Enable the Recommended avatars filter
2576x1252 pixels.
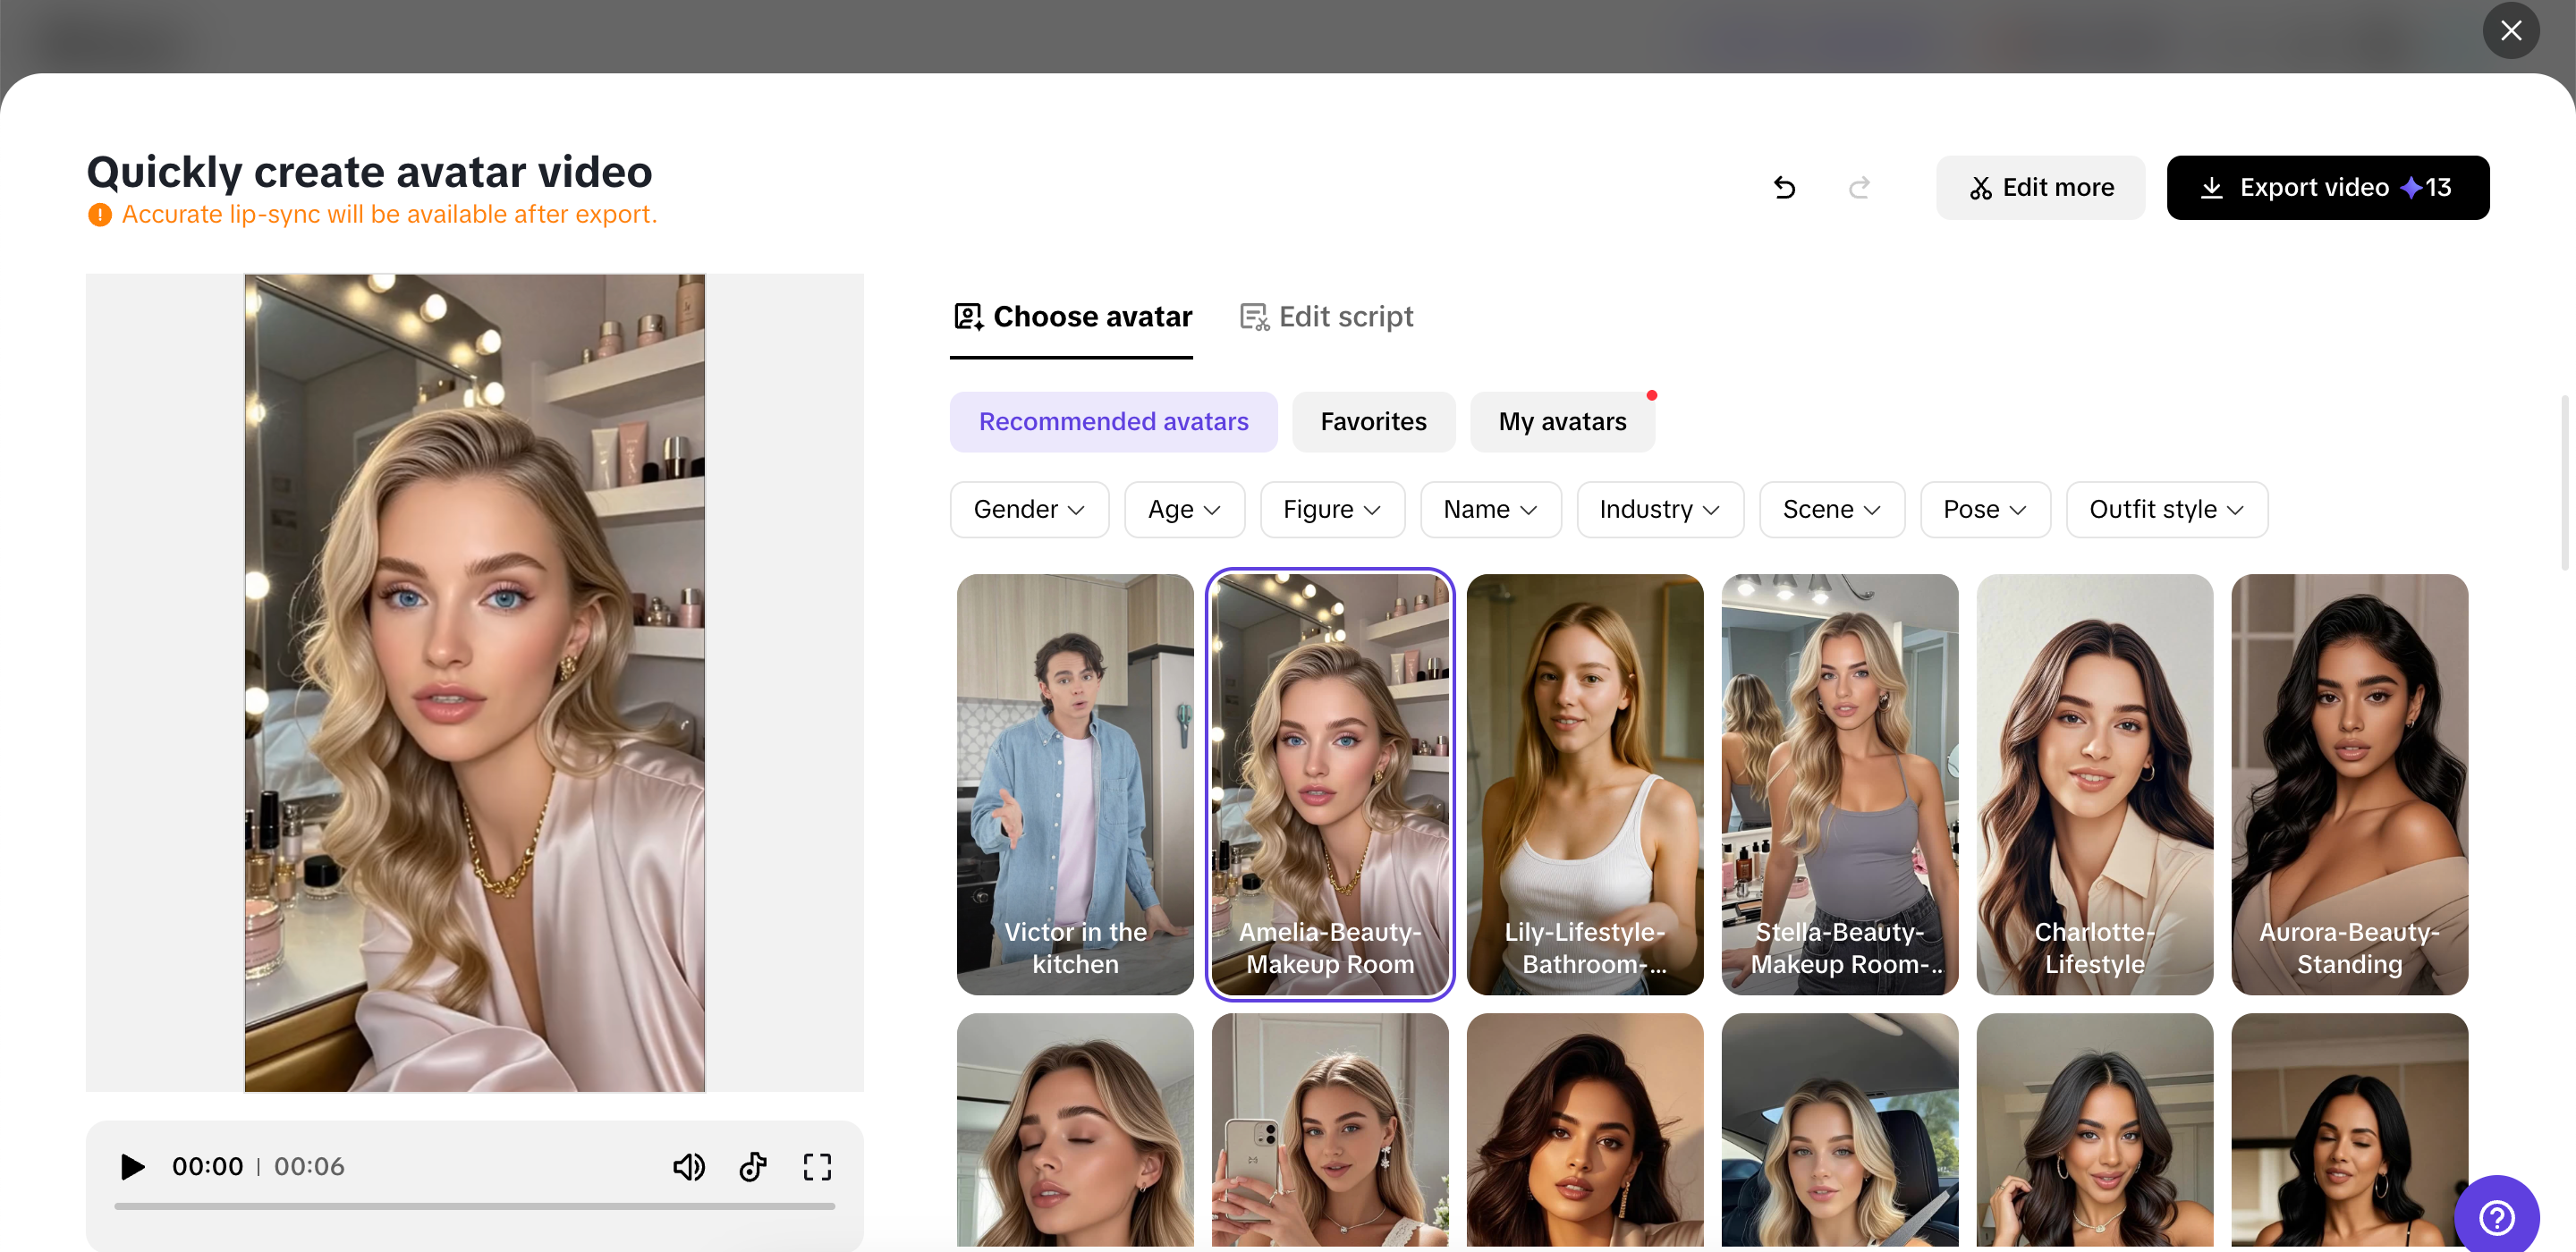click(x=1113, y=421)
